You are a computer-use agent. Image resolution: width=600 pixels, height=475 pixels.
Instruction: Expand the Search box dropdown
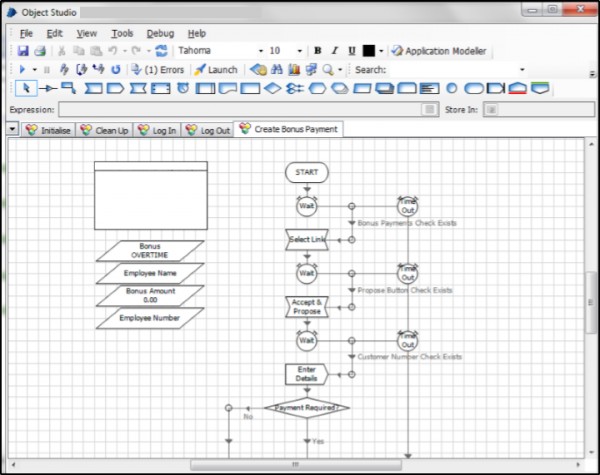pos(522,70)
